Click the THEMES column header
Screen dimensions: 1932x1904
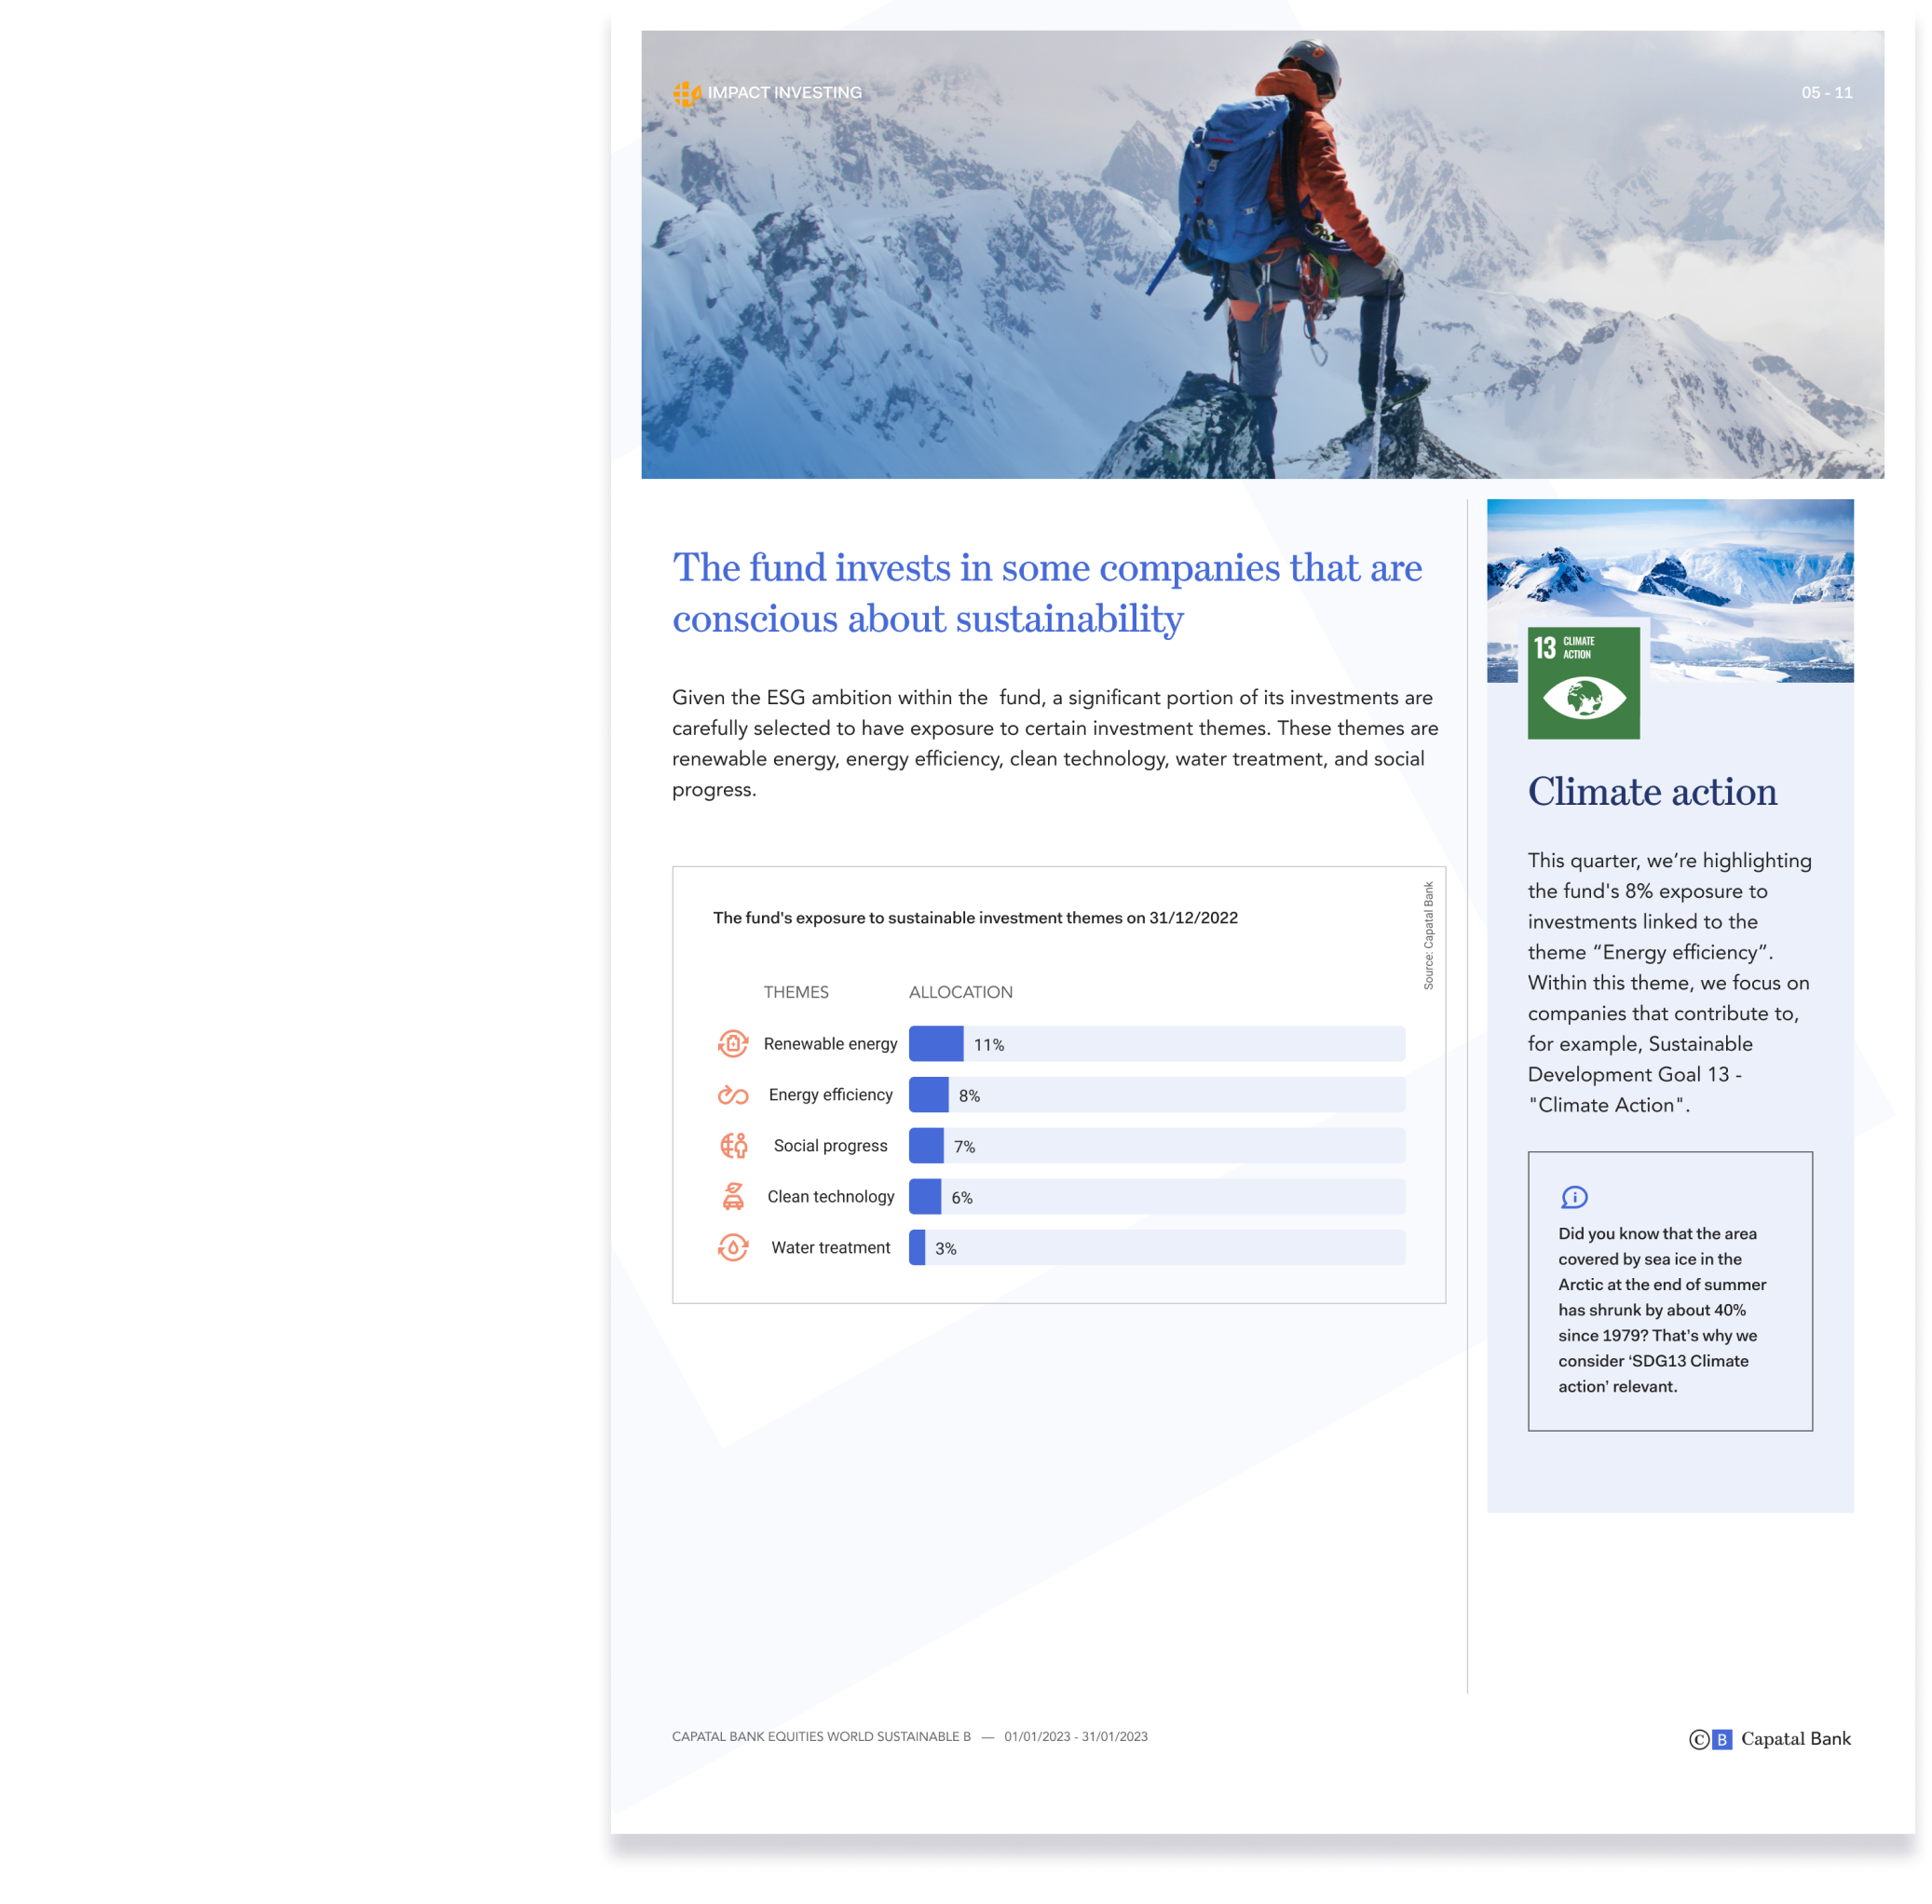[x=796, y=992]
